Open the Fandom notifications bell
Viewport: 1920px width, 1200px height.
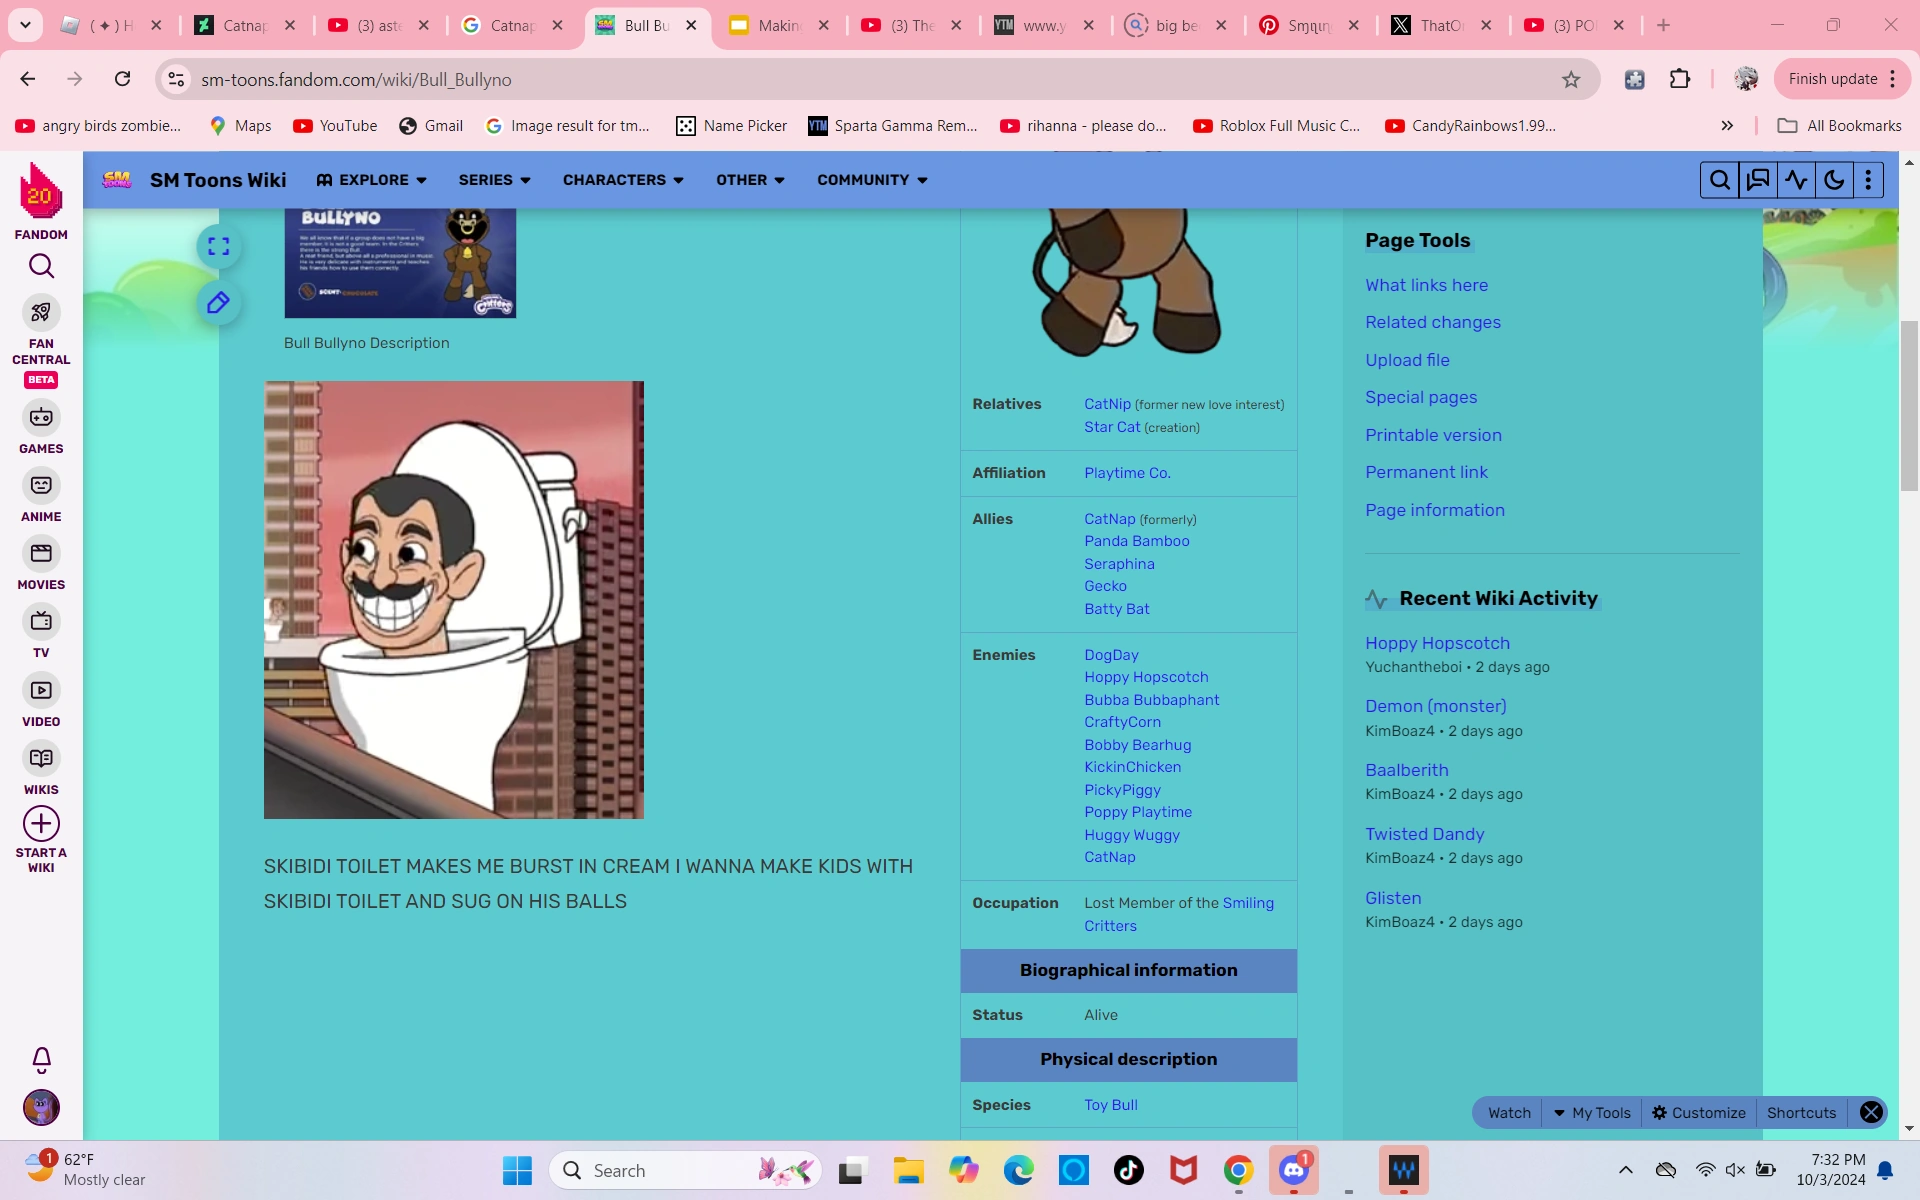pos(41,1059)
